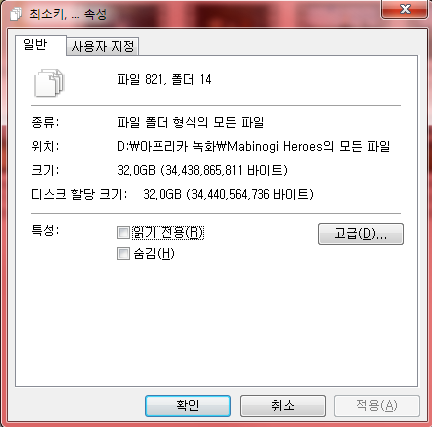Open advanced attributes via 고급(D)... button
The width and height of the screenshot is (432, 427).
tap(361, 234)
